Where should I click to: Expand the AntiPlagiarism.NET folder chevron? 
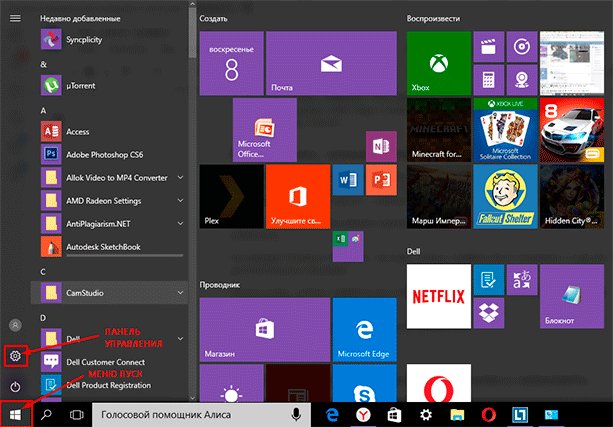[180, 224]
